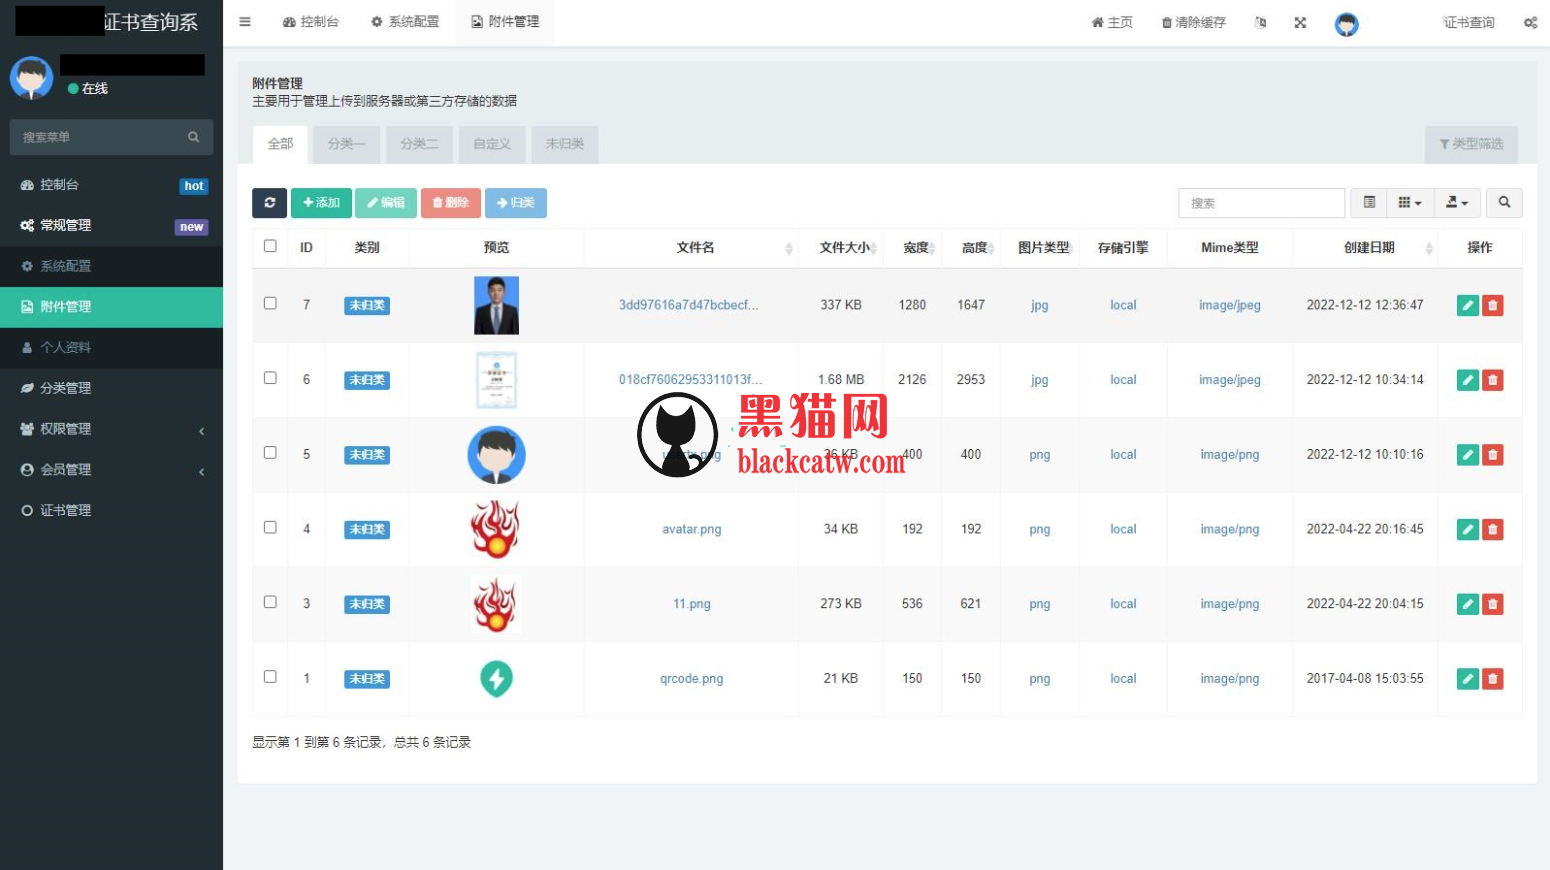Go to 主页 link in header

click(x=1112, y=22)
